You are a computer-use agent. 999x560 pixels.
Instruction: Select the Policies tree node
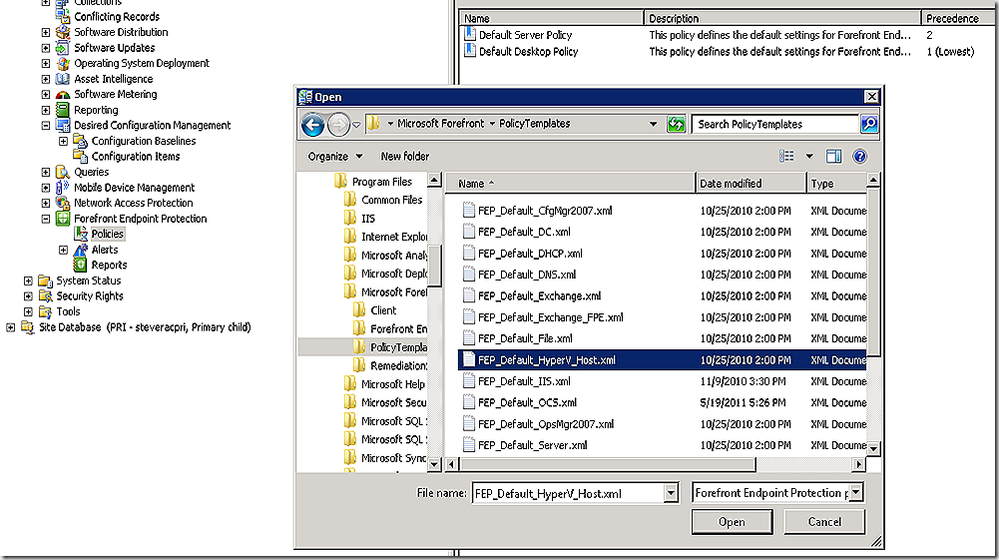107,234
